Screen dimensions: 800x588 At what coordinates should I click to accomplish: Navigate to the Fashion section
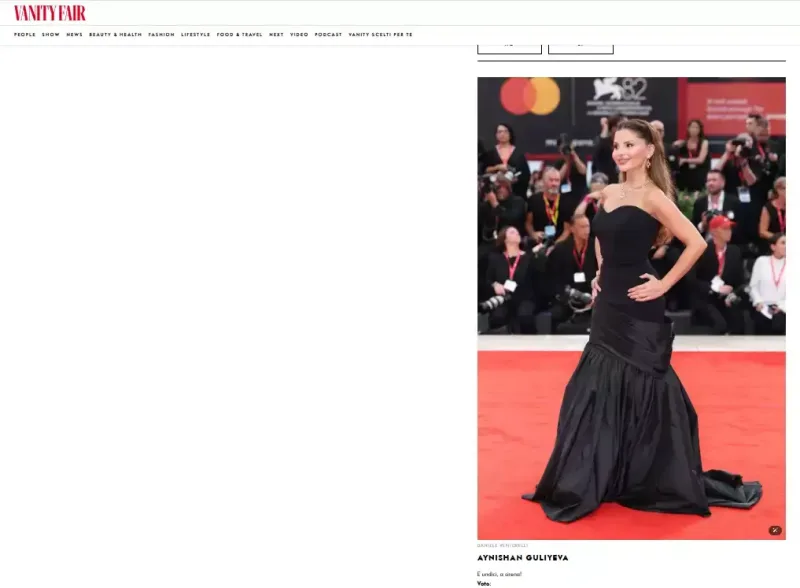pyautogui.click(x=161, y=35)
